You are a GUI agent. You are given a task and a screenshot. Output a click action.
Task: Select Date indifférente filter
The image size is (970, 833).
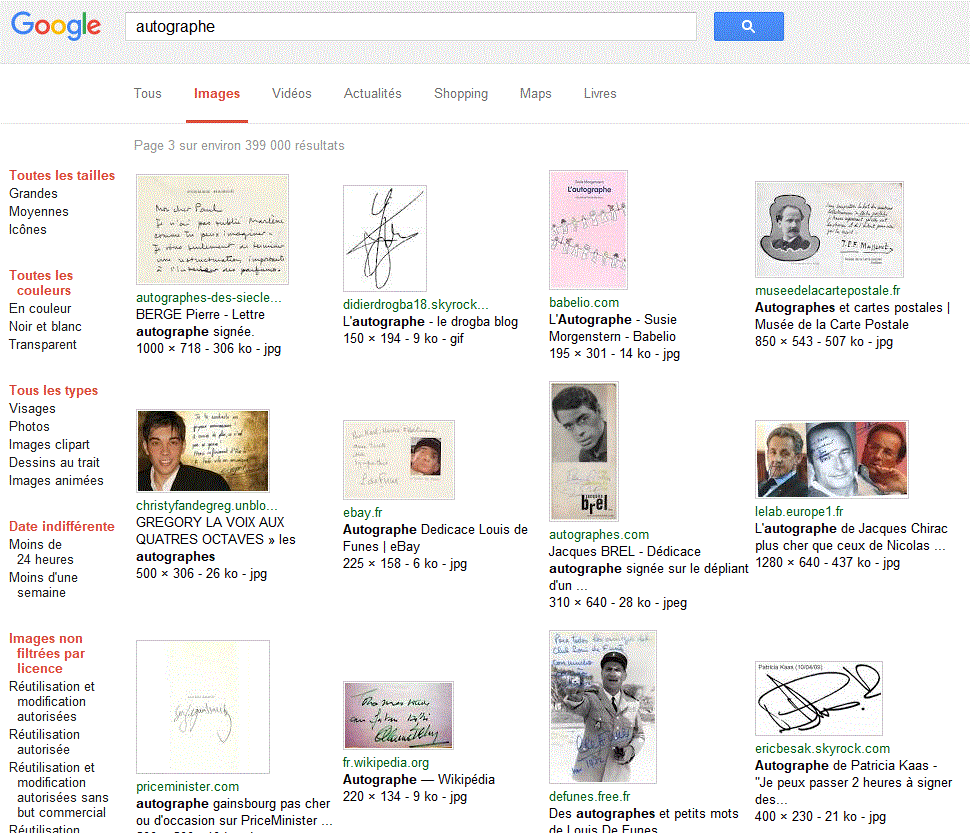point(62,526)
